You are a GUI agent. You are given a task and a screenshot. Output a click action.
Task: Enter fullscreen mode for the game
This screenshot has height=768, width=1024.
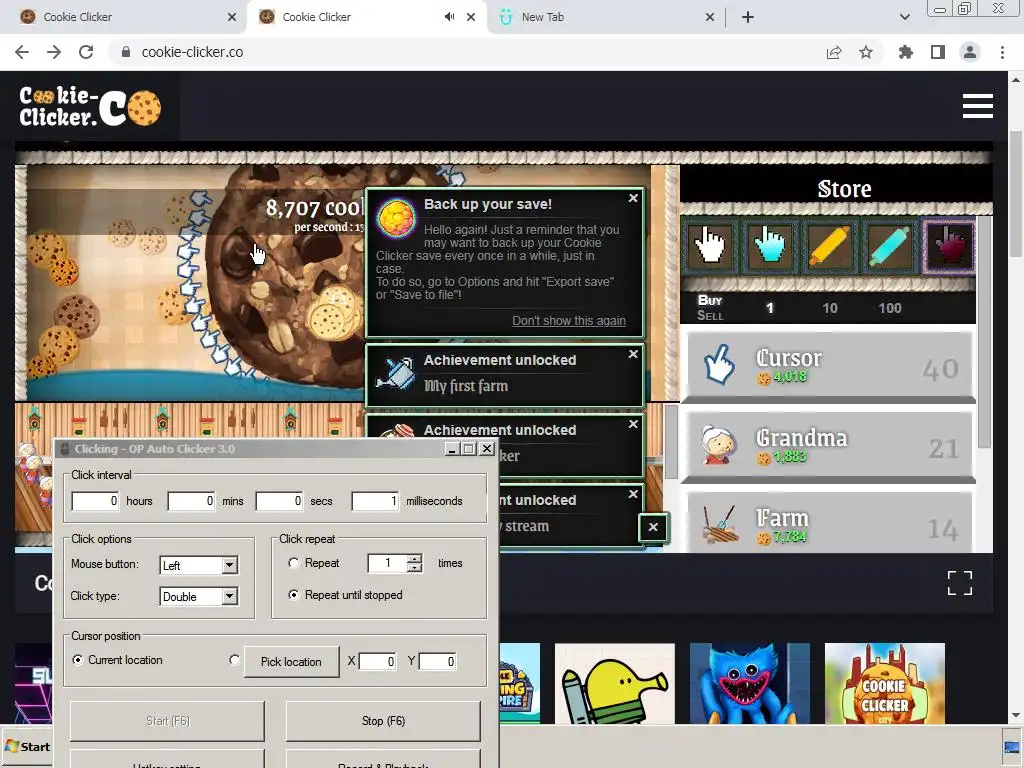pos(959,583)
